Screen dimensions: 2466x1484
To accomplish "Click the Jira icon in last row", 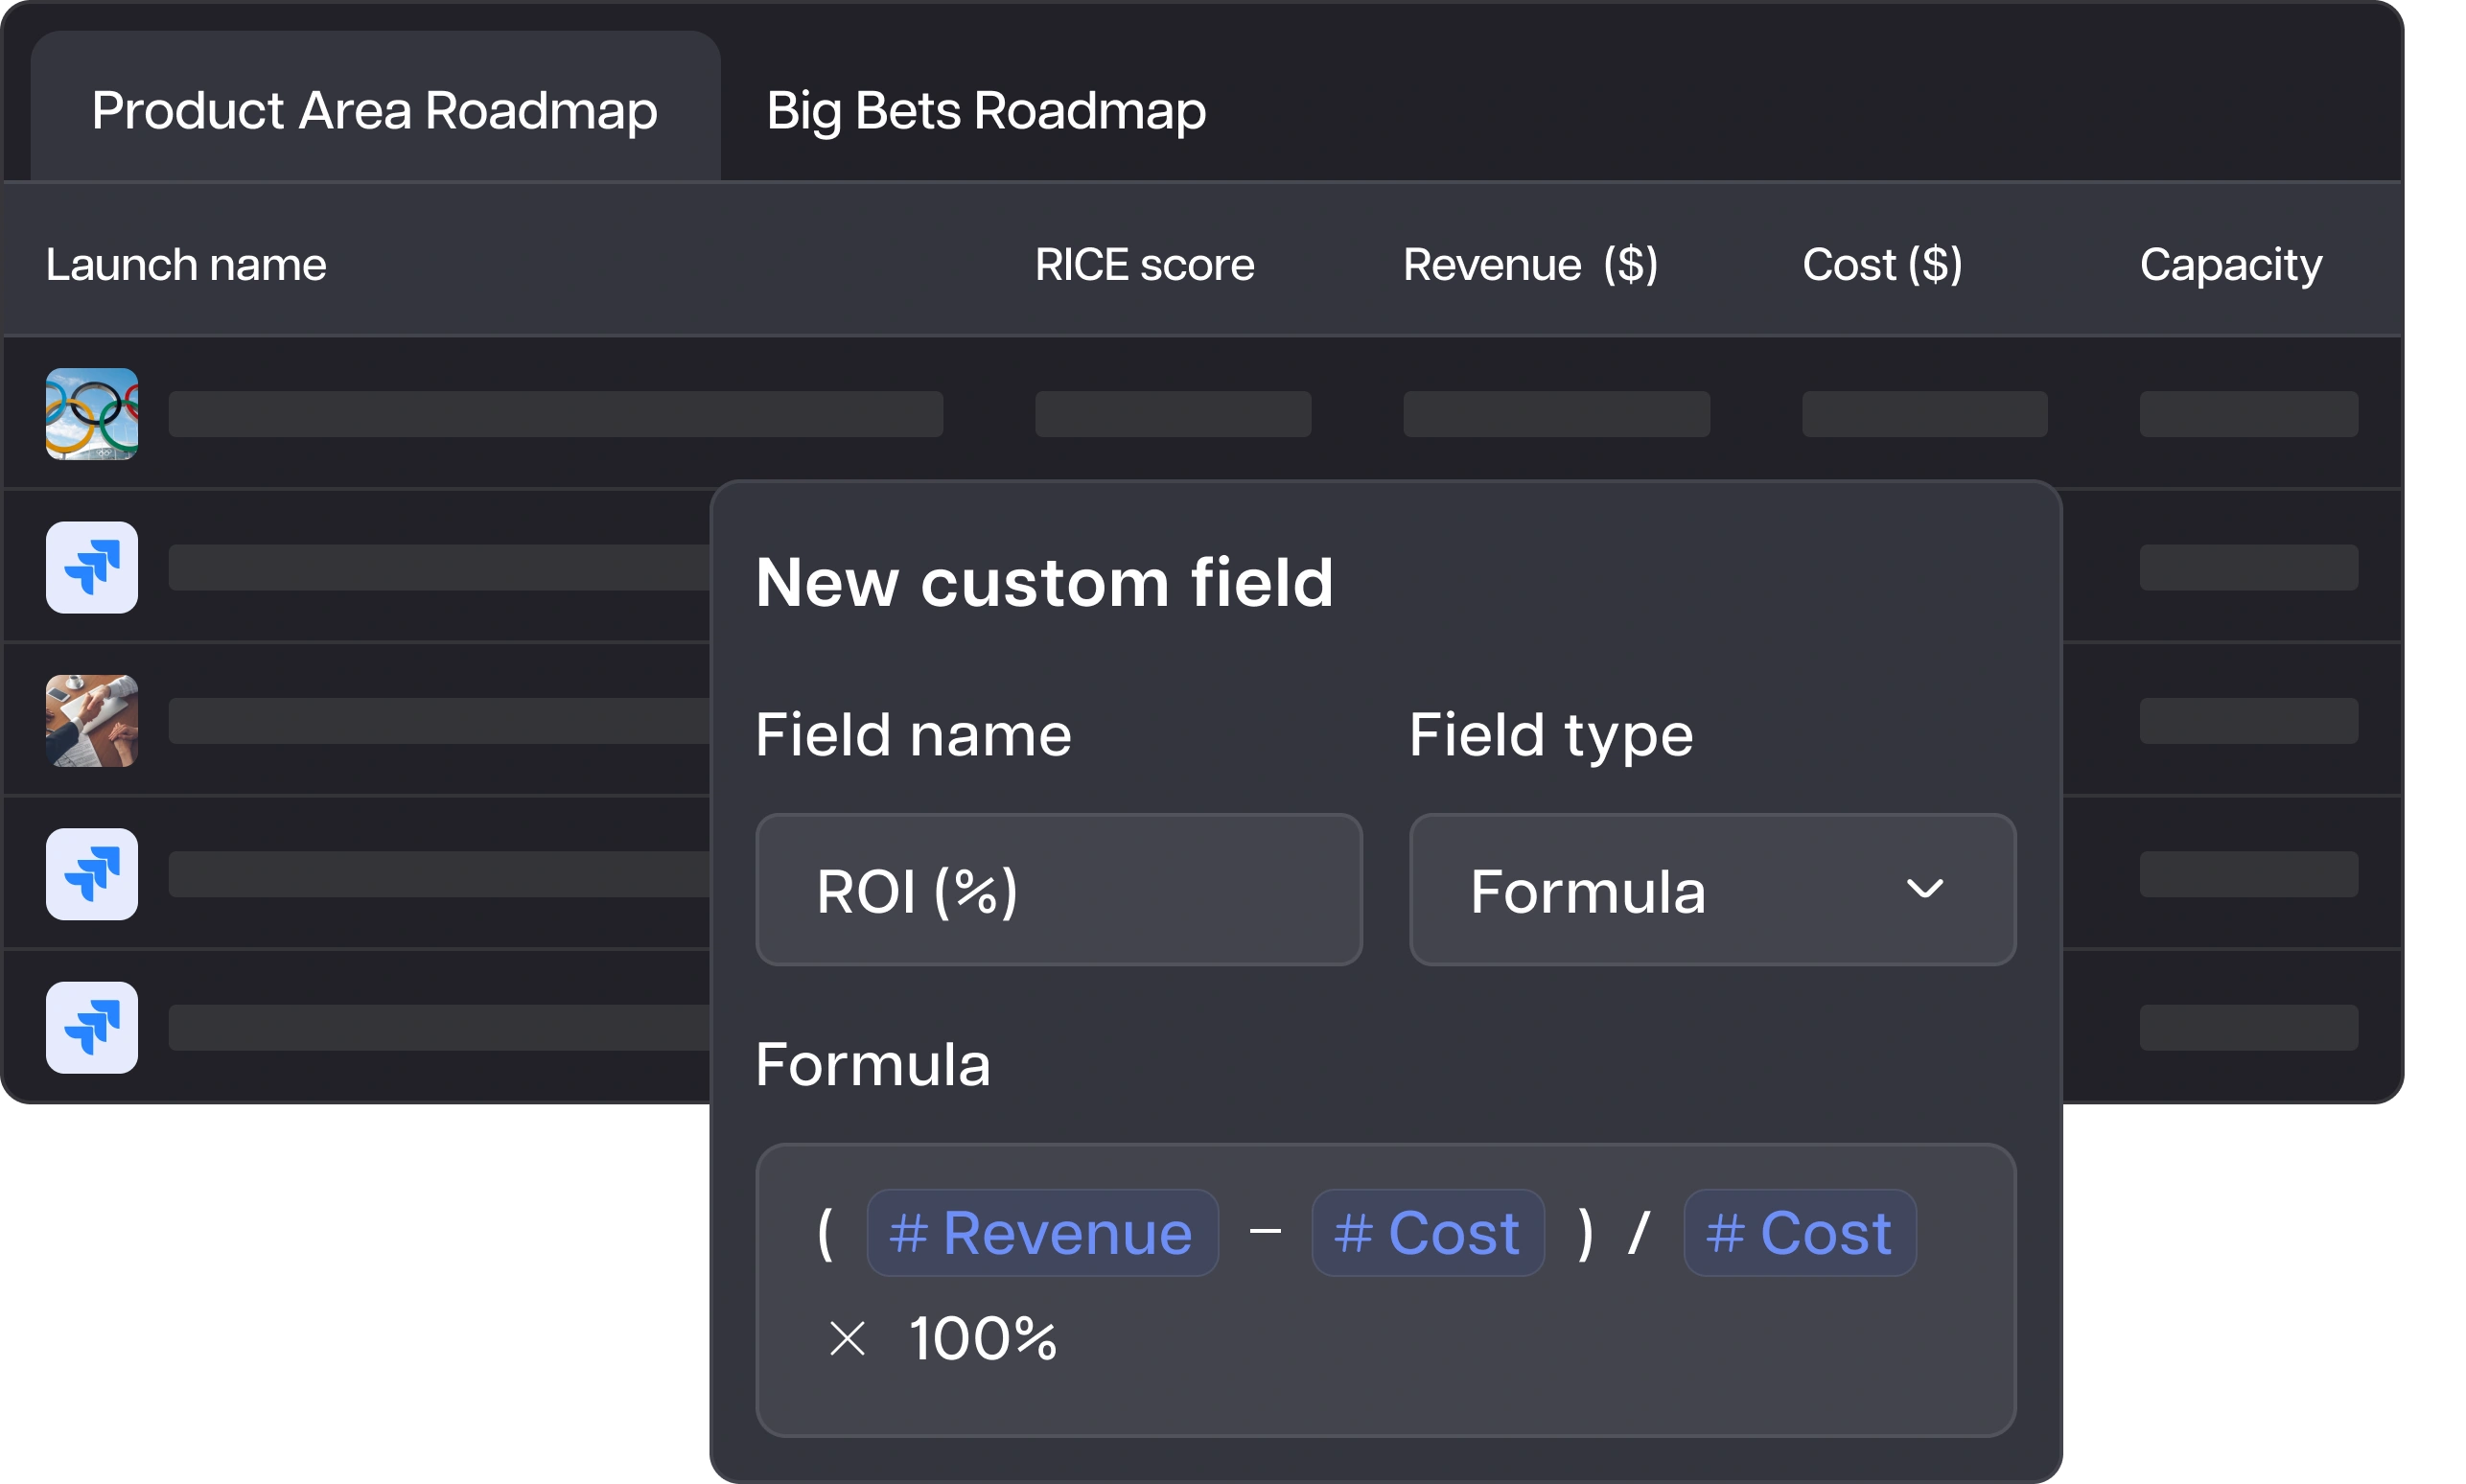I will point(91,1027).
